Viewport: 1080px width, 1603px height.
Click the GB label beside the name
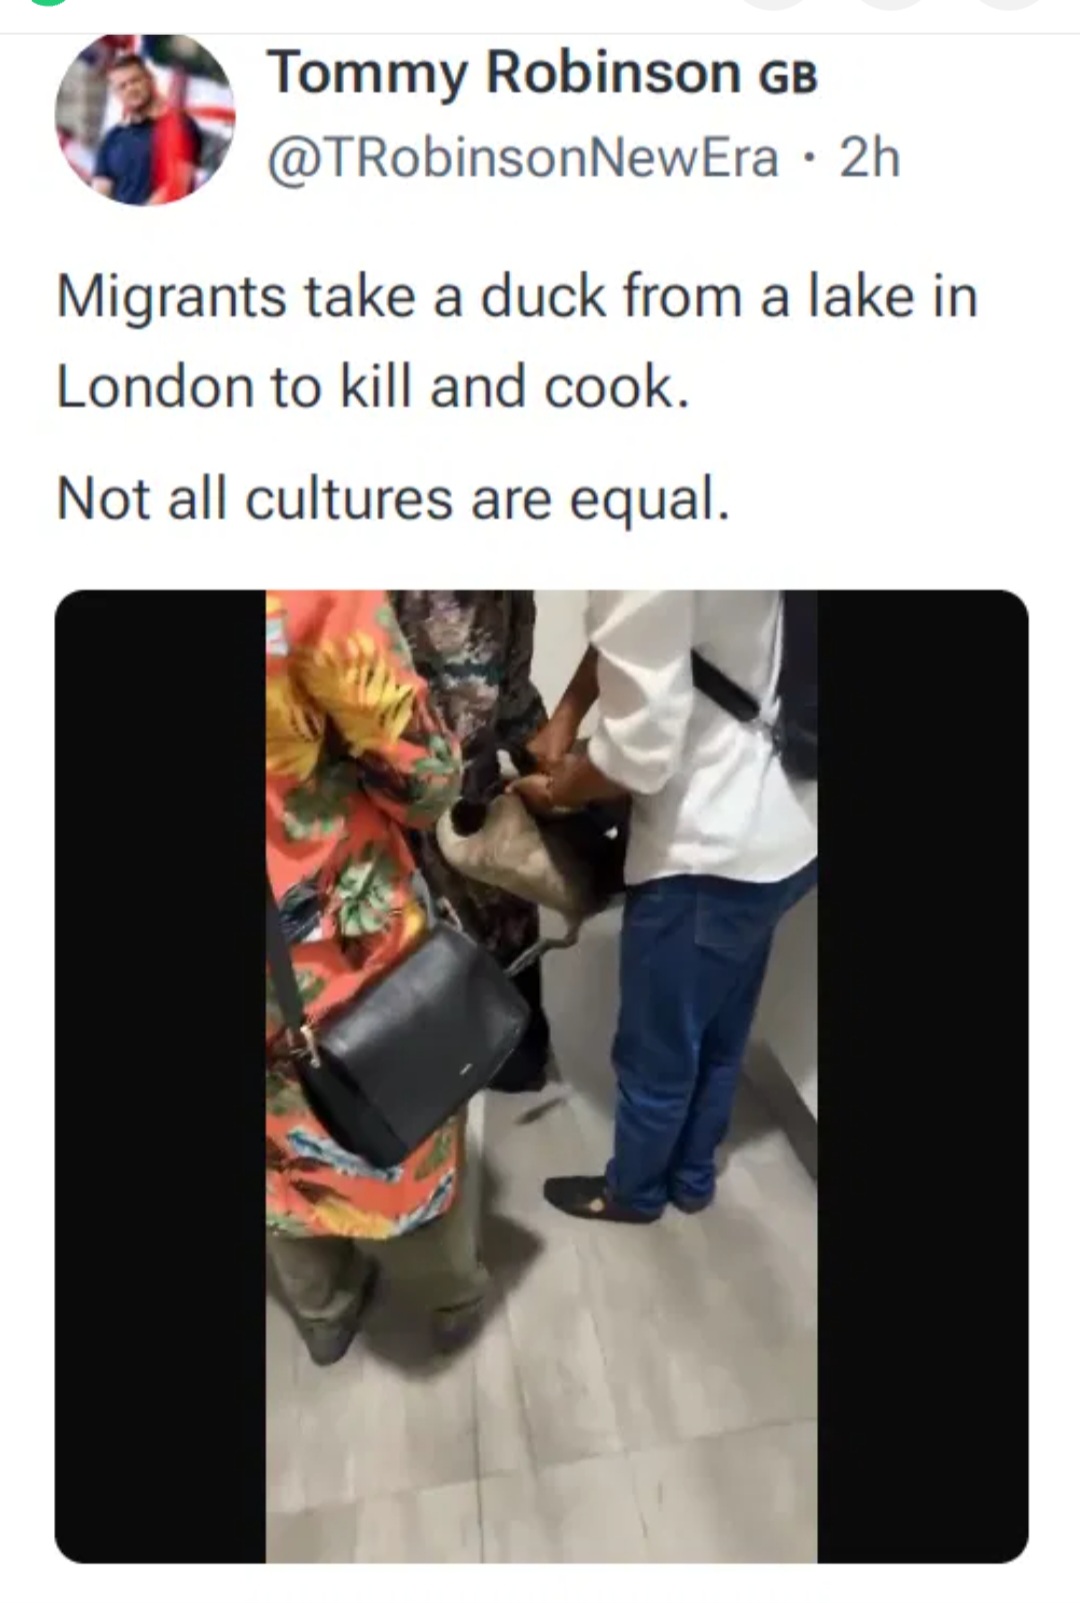pos(789,76)
